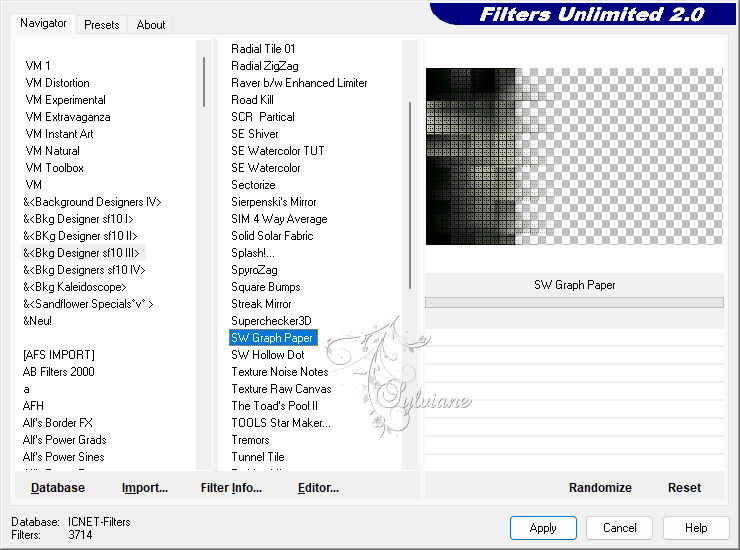Click the filter preview thumbnail
740x550 pixels.
click(x=574, y=156)
